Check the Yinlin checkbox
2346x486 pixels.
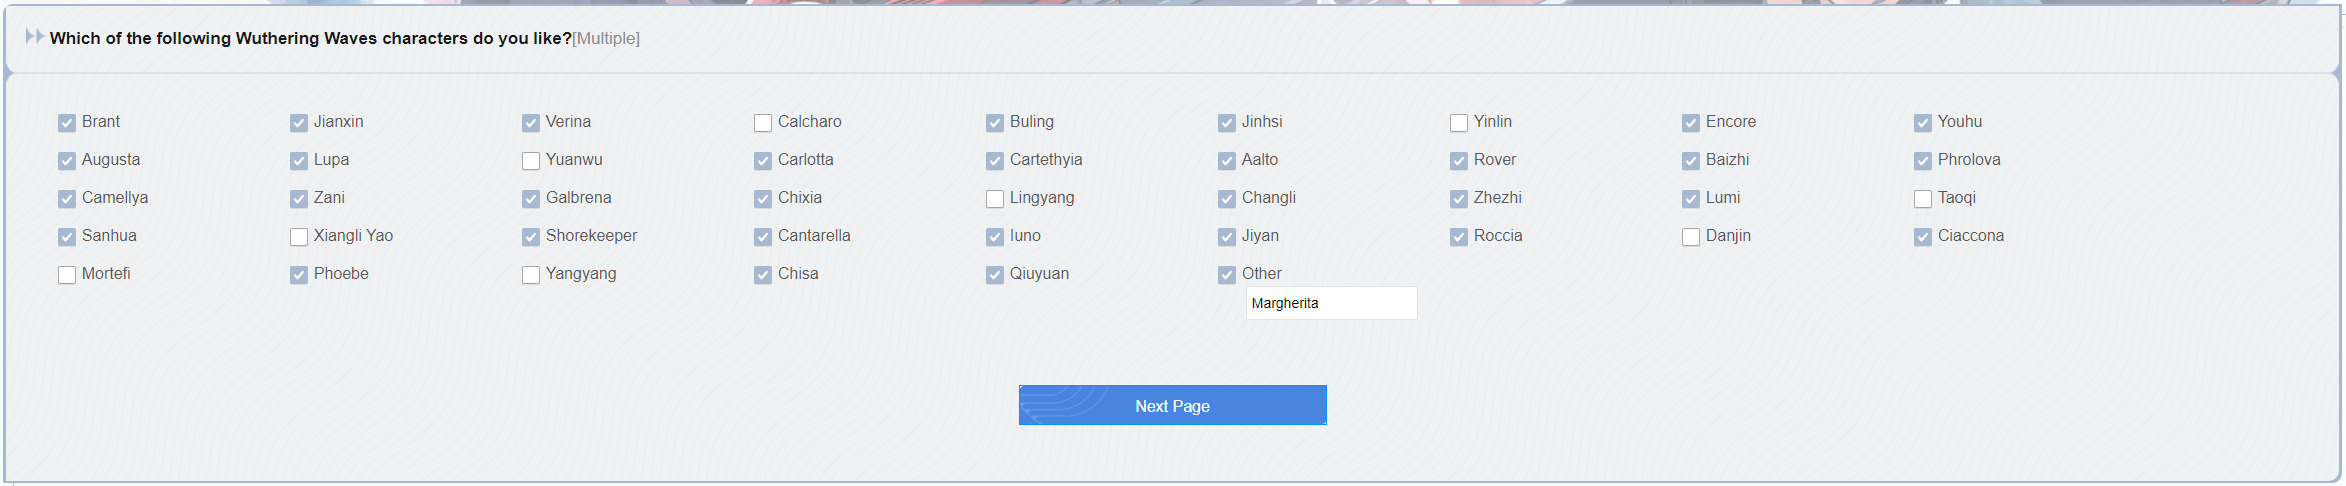coord(1459,123)
